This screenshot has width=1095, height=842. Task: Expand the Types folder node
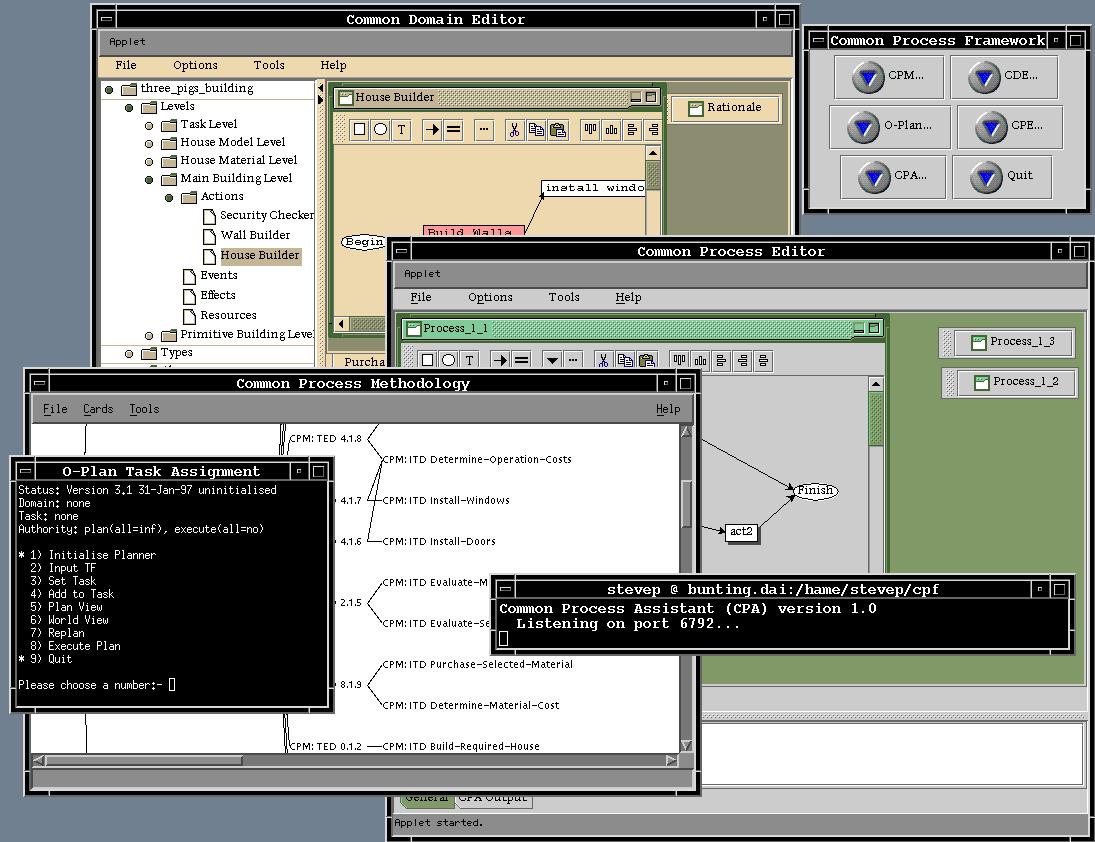(129, 354)
